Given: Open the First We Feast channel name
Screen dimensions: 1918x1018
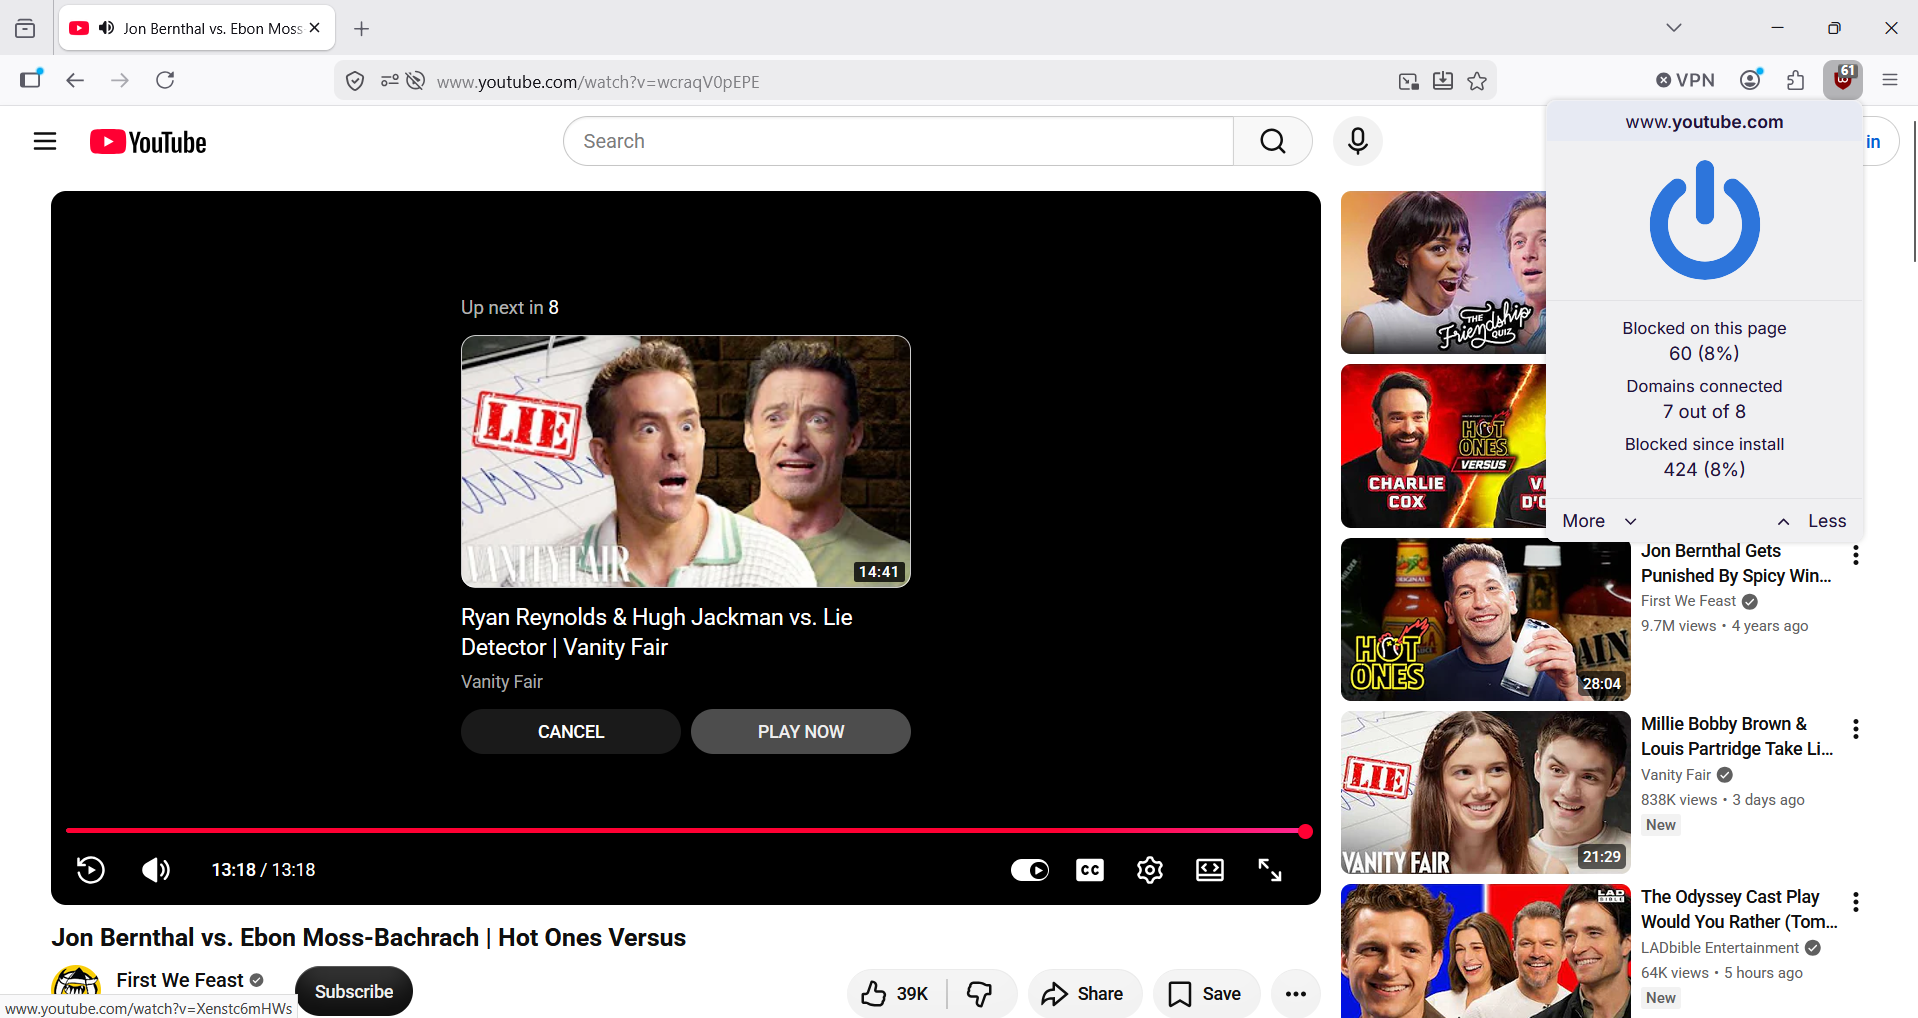Looking at the screenshot, I should tap(180, 980).
